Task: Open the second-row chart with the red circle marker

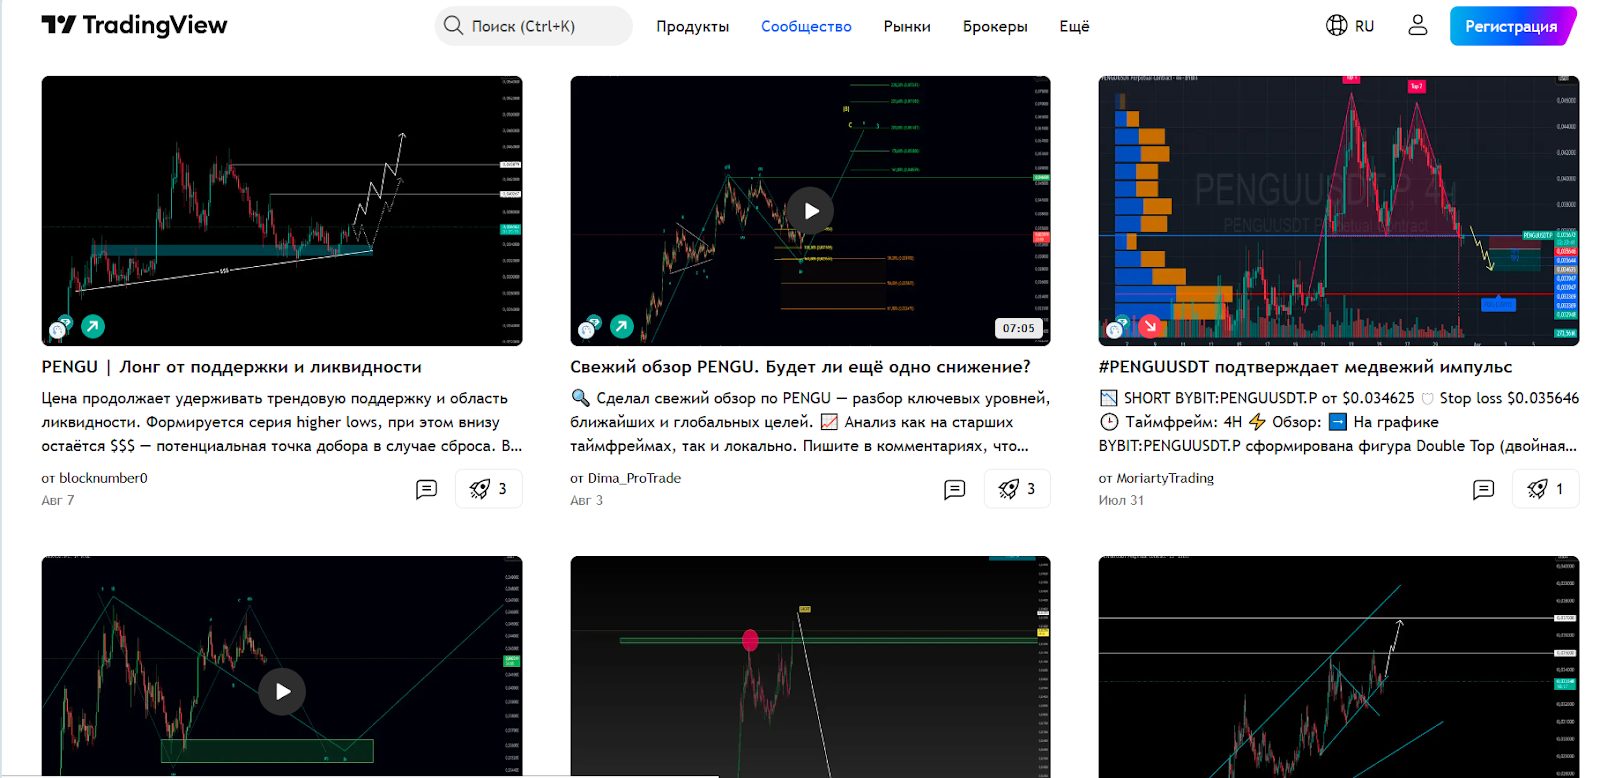Action: [810, 667]
